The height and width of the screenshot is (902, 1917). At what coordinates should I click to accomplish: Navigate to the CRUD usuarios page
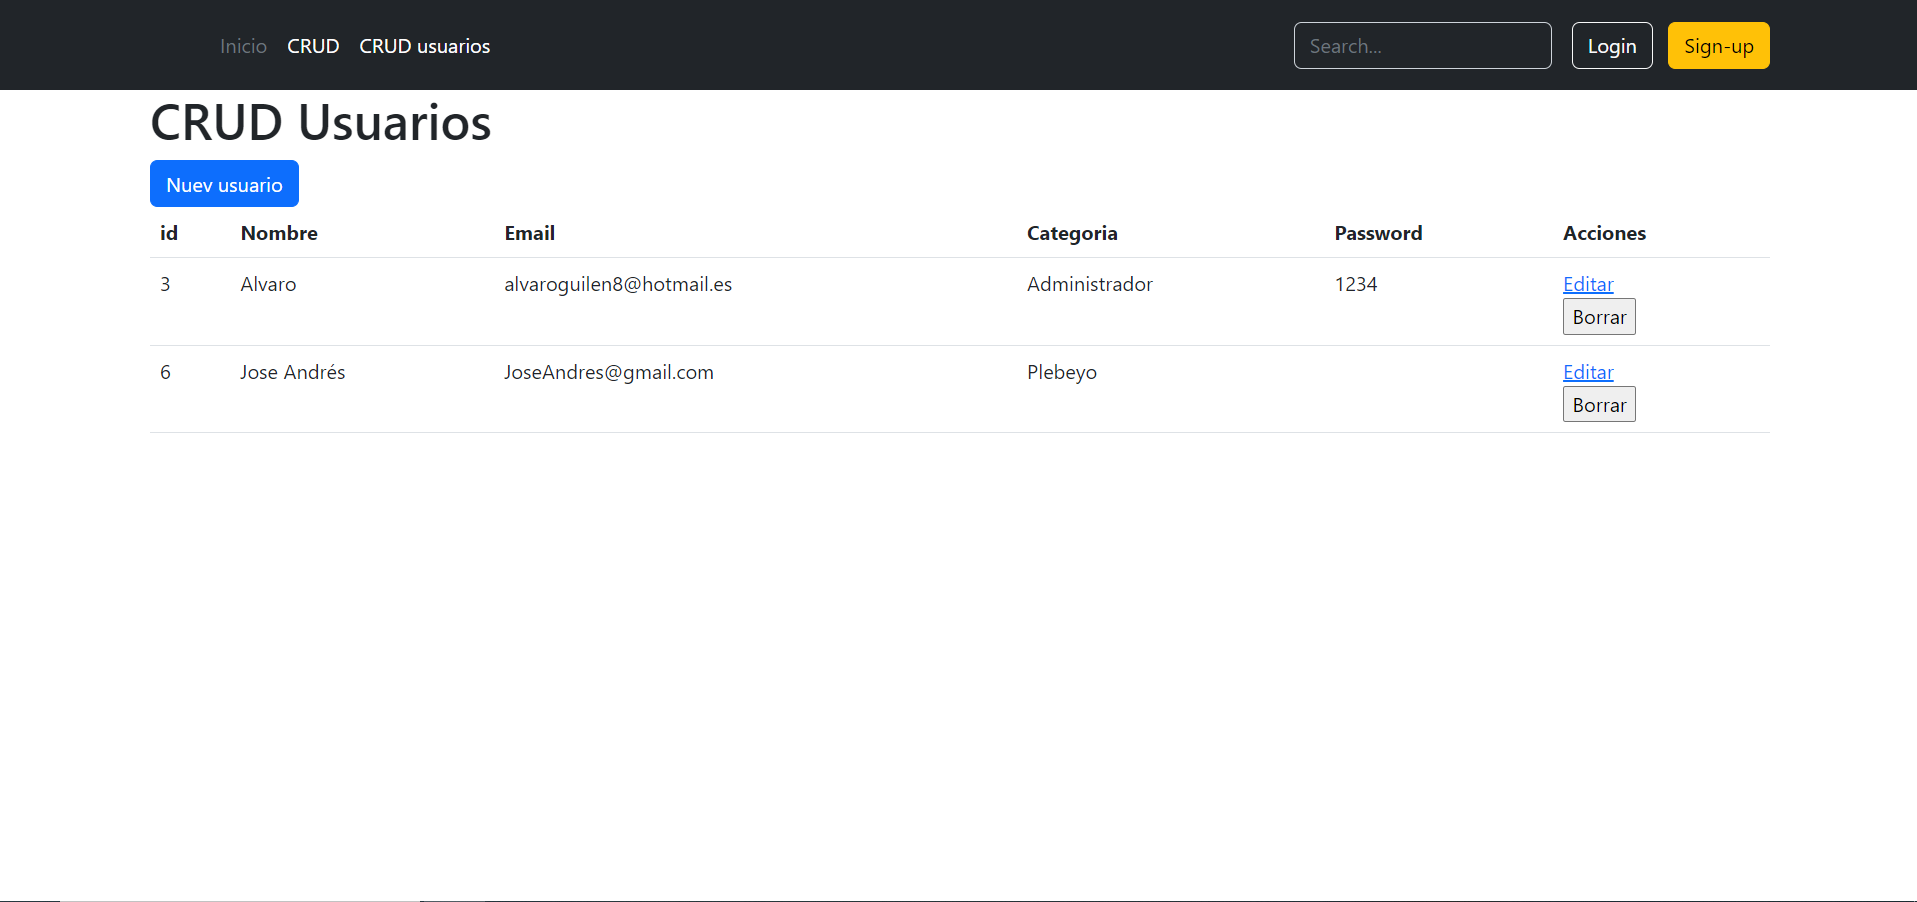[x=424, y=46]
